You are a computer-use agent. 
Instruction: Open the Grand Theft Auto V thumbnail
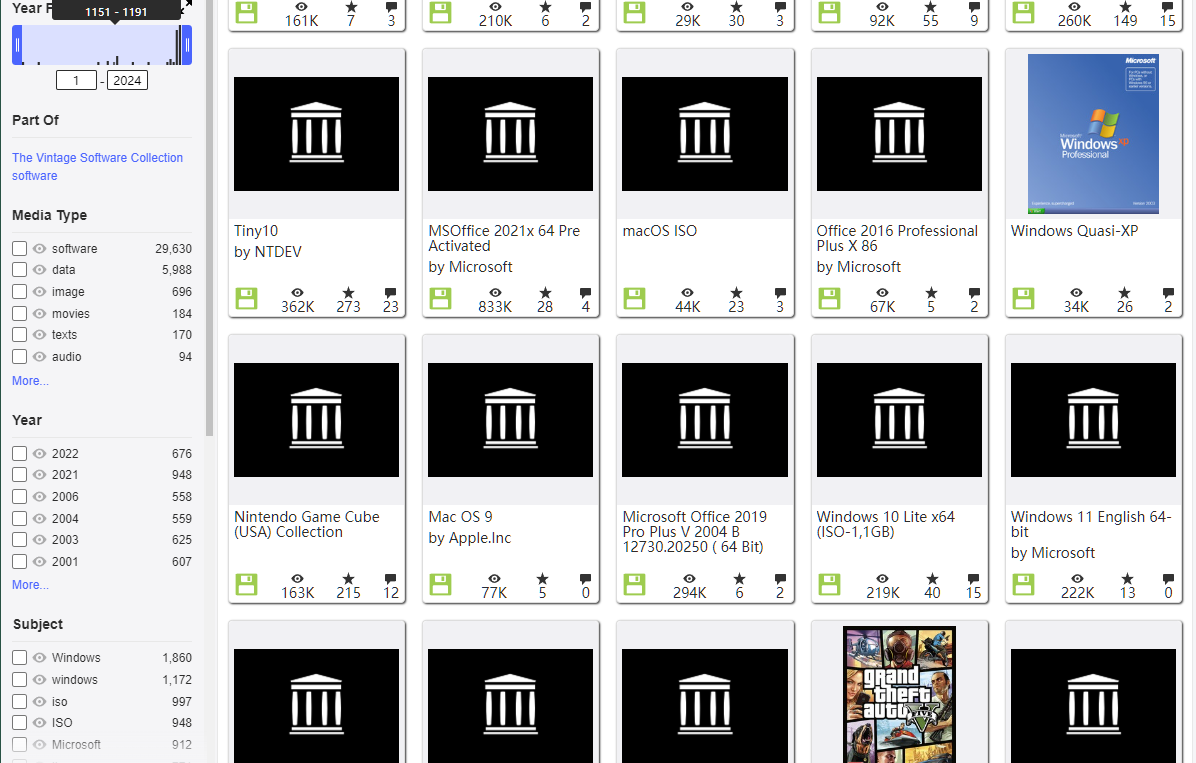pyautogui.click(x=899, y=693)
